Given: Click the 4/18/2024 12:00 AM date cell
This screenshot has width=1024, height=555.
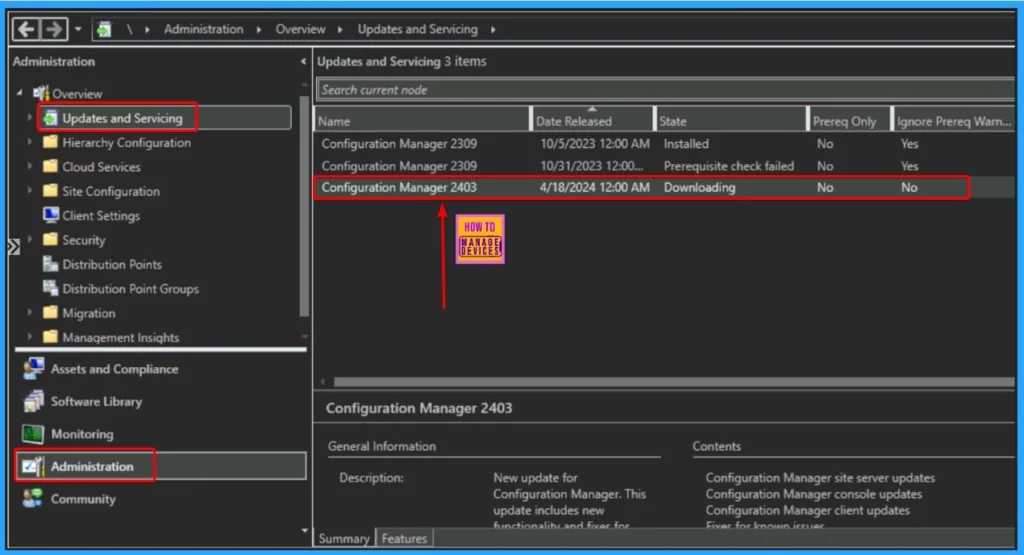Looking at the screenshot, I should pyautogui.click(x=594, y=187).
